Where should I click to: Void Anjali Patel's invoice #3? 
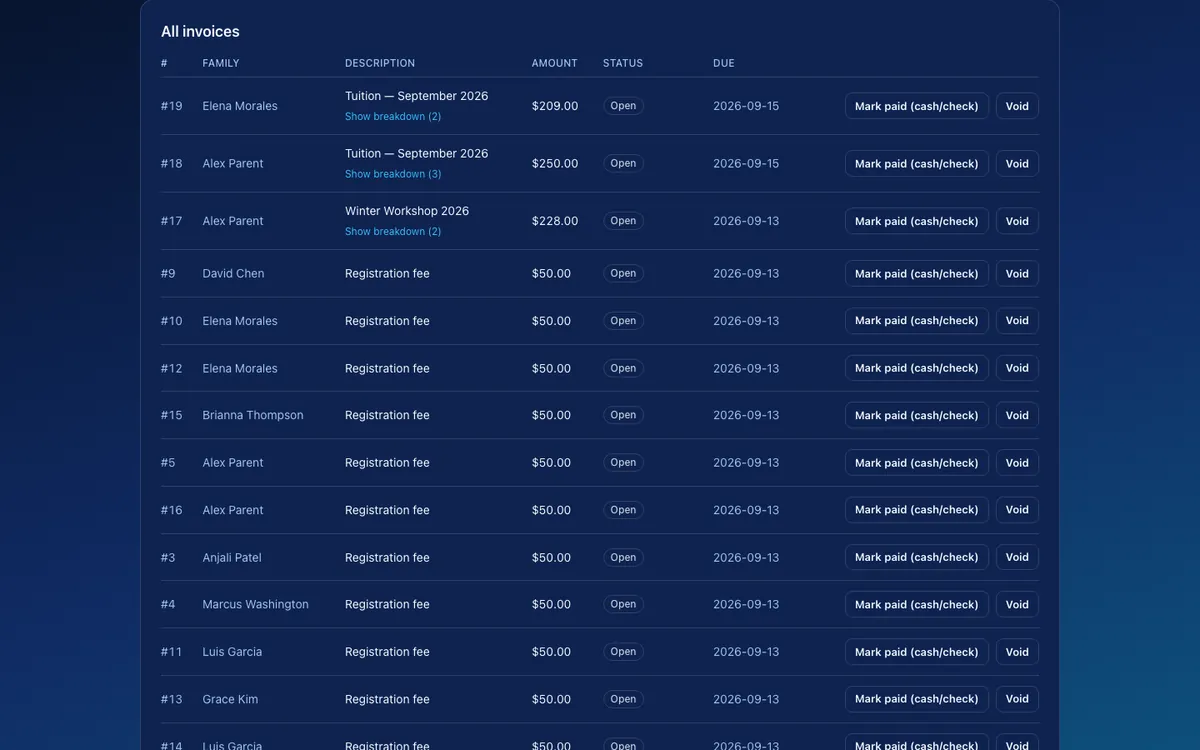(1017, 557)
